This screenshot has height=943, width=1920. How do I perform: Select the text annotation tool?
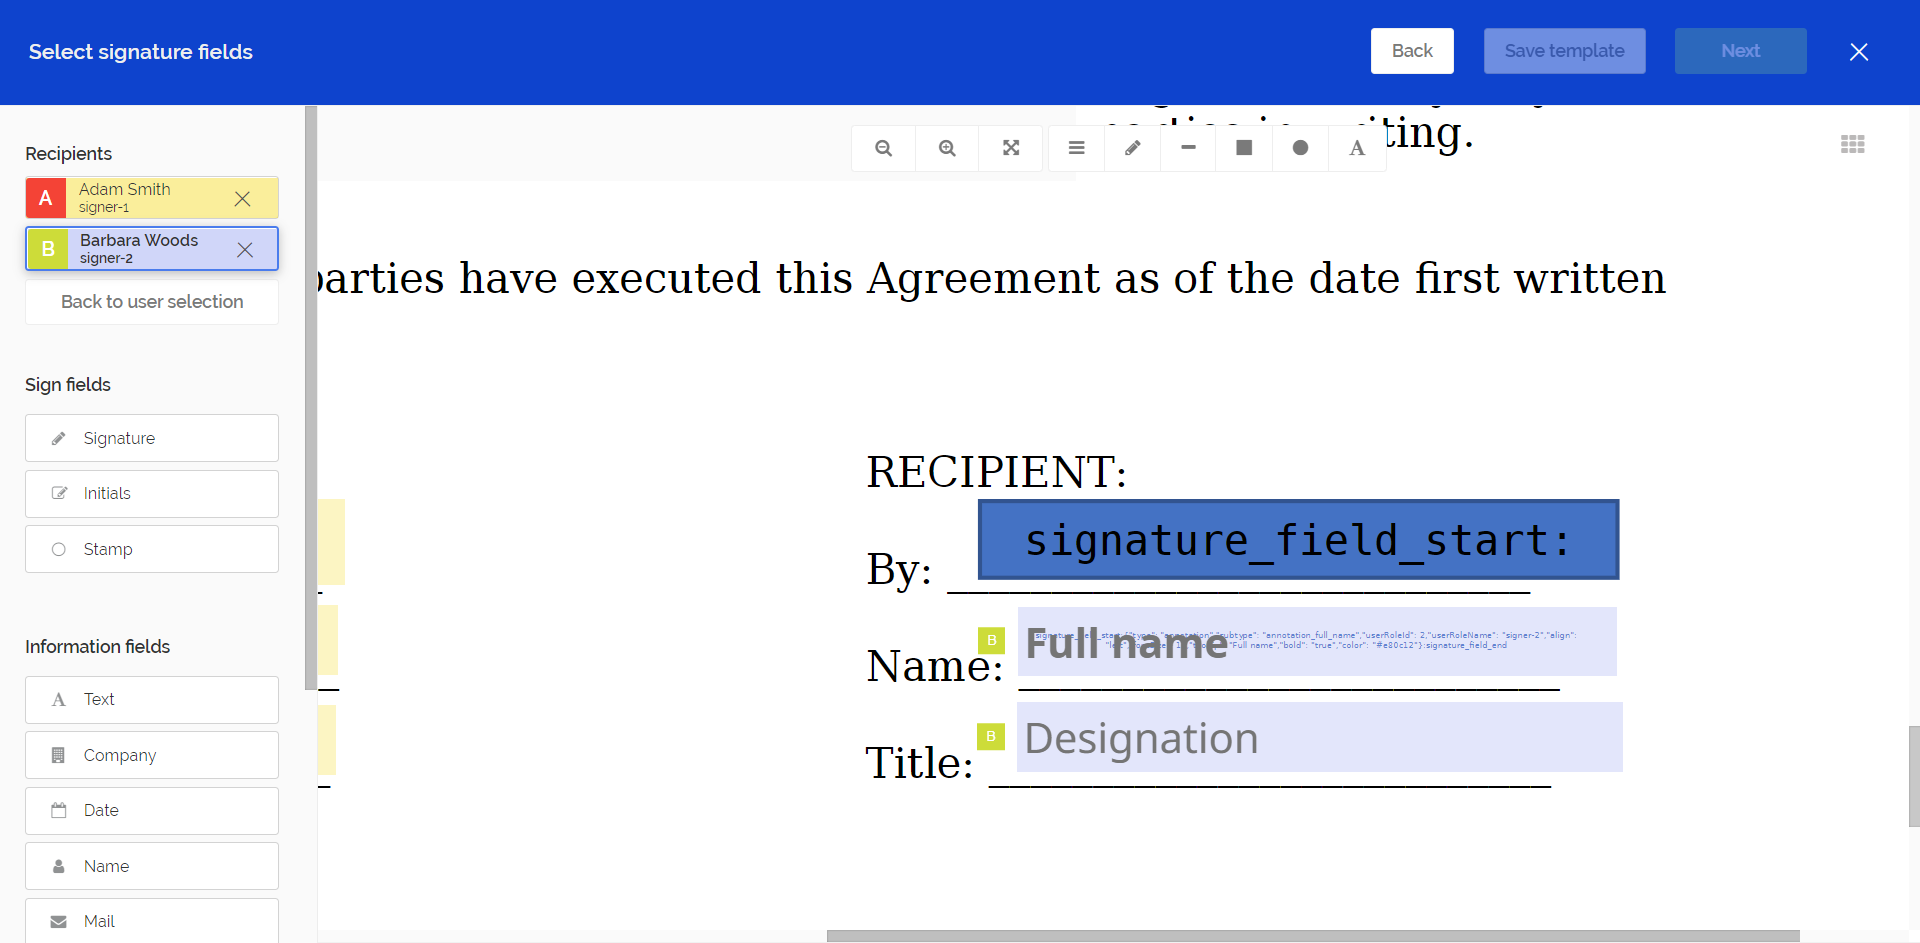pyautogui.click(x=1356, y=148)
